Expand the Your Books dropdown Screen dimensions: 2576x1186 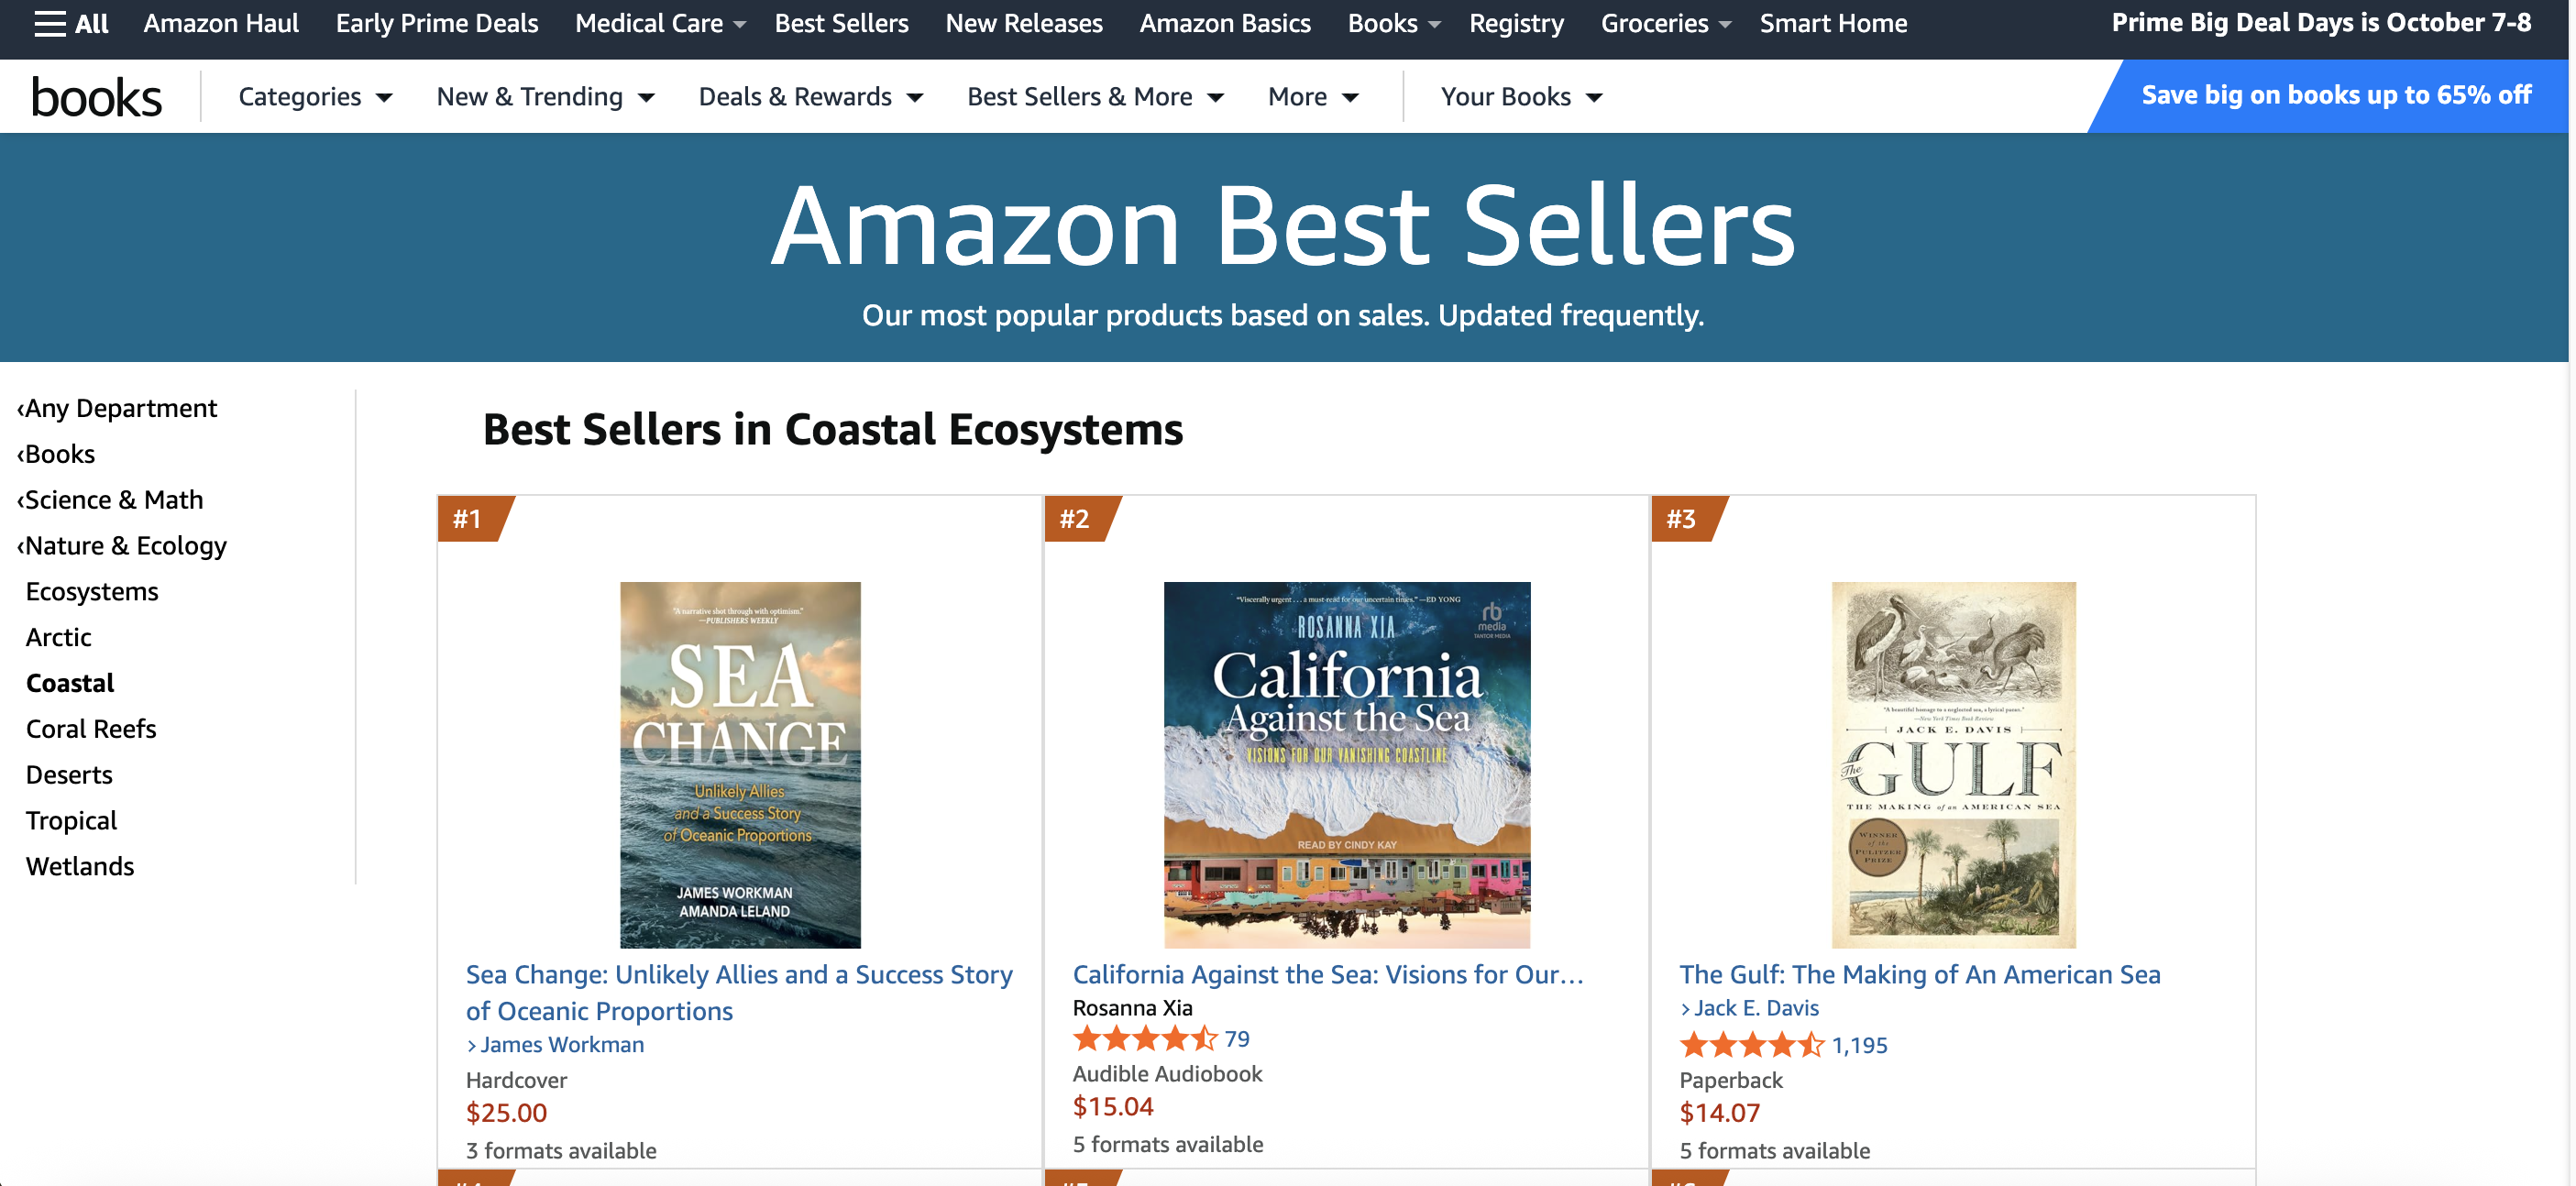tap(1521, 97)
